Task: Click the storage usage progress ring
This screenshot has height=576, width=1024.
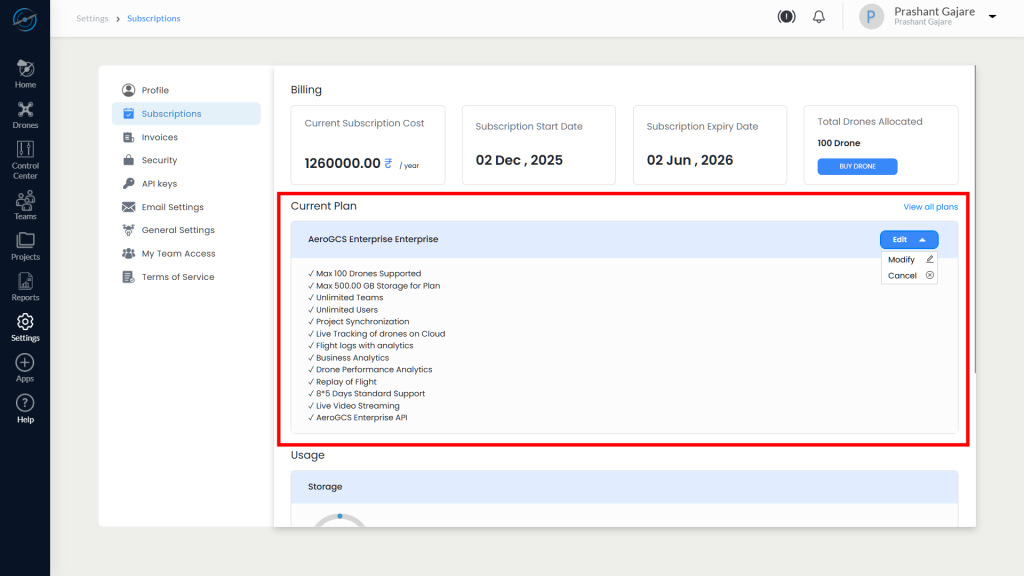Action: click(x=340, y=521)
